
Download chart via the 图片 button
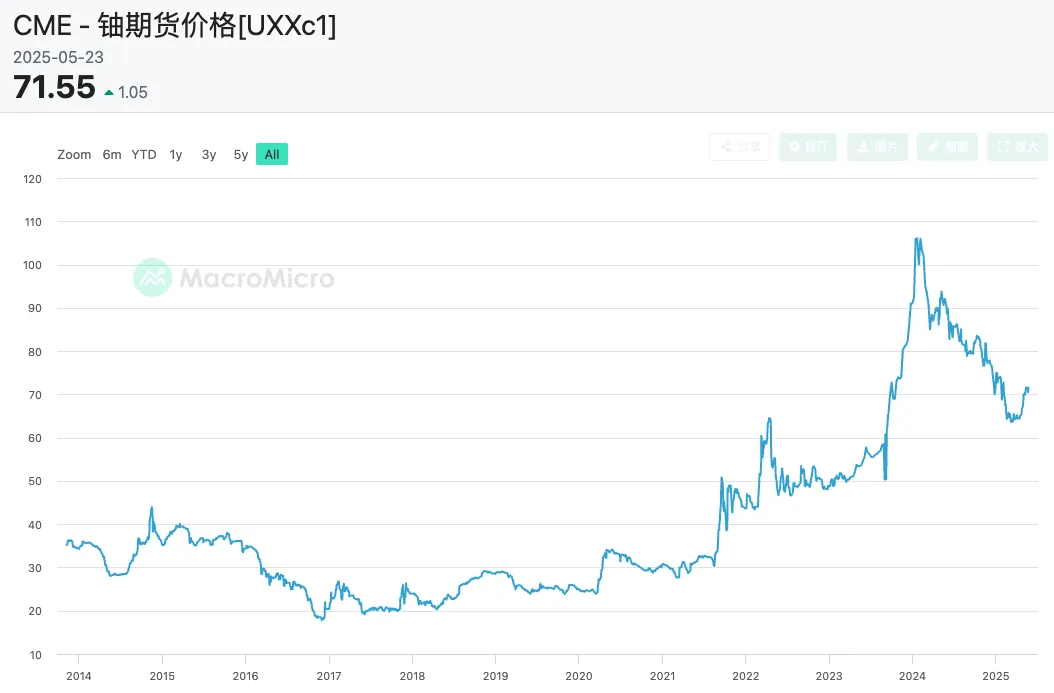(x=877, y=147)
